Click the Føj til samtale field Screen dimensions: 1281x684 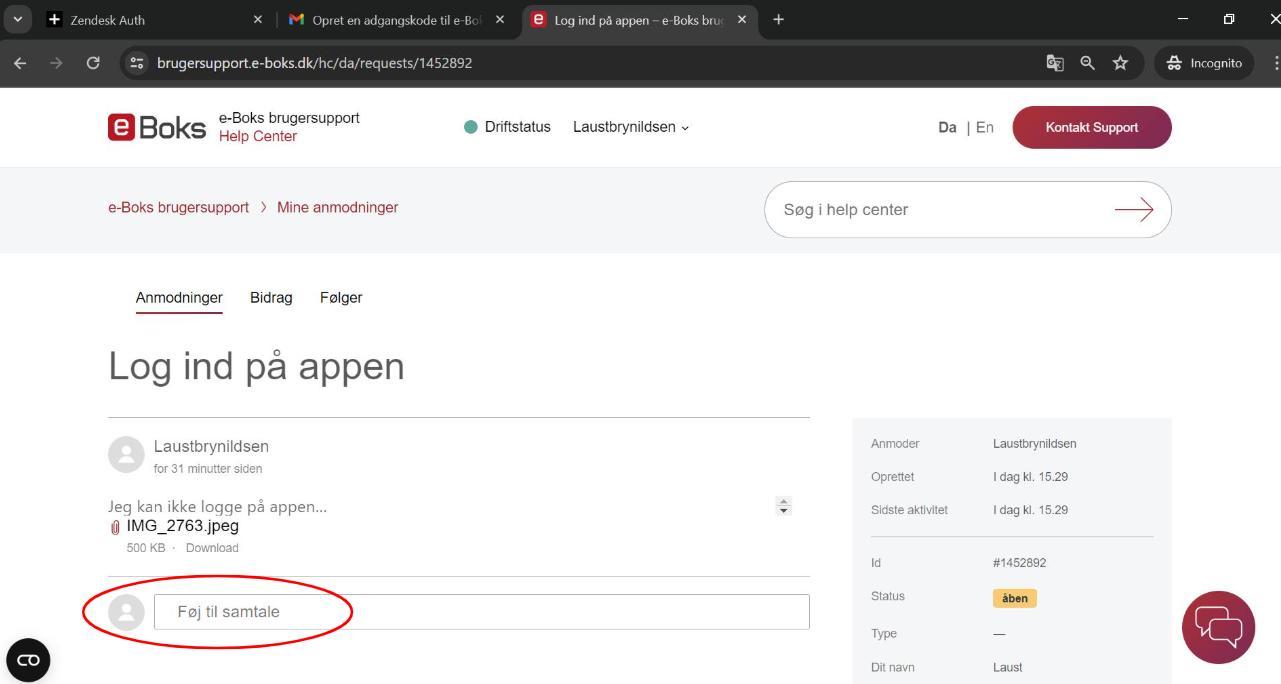481,612
